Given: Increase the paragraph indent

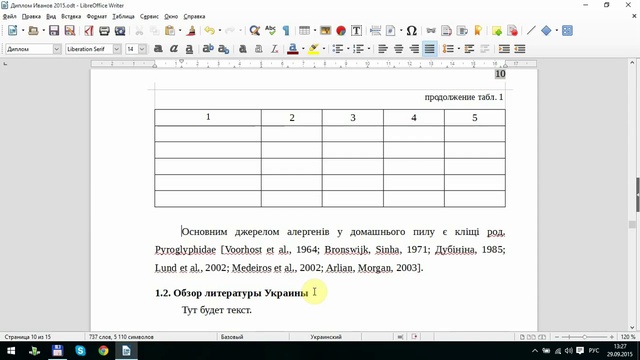Looking at the screenshot, I should (504, 49).
